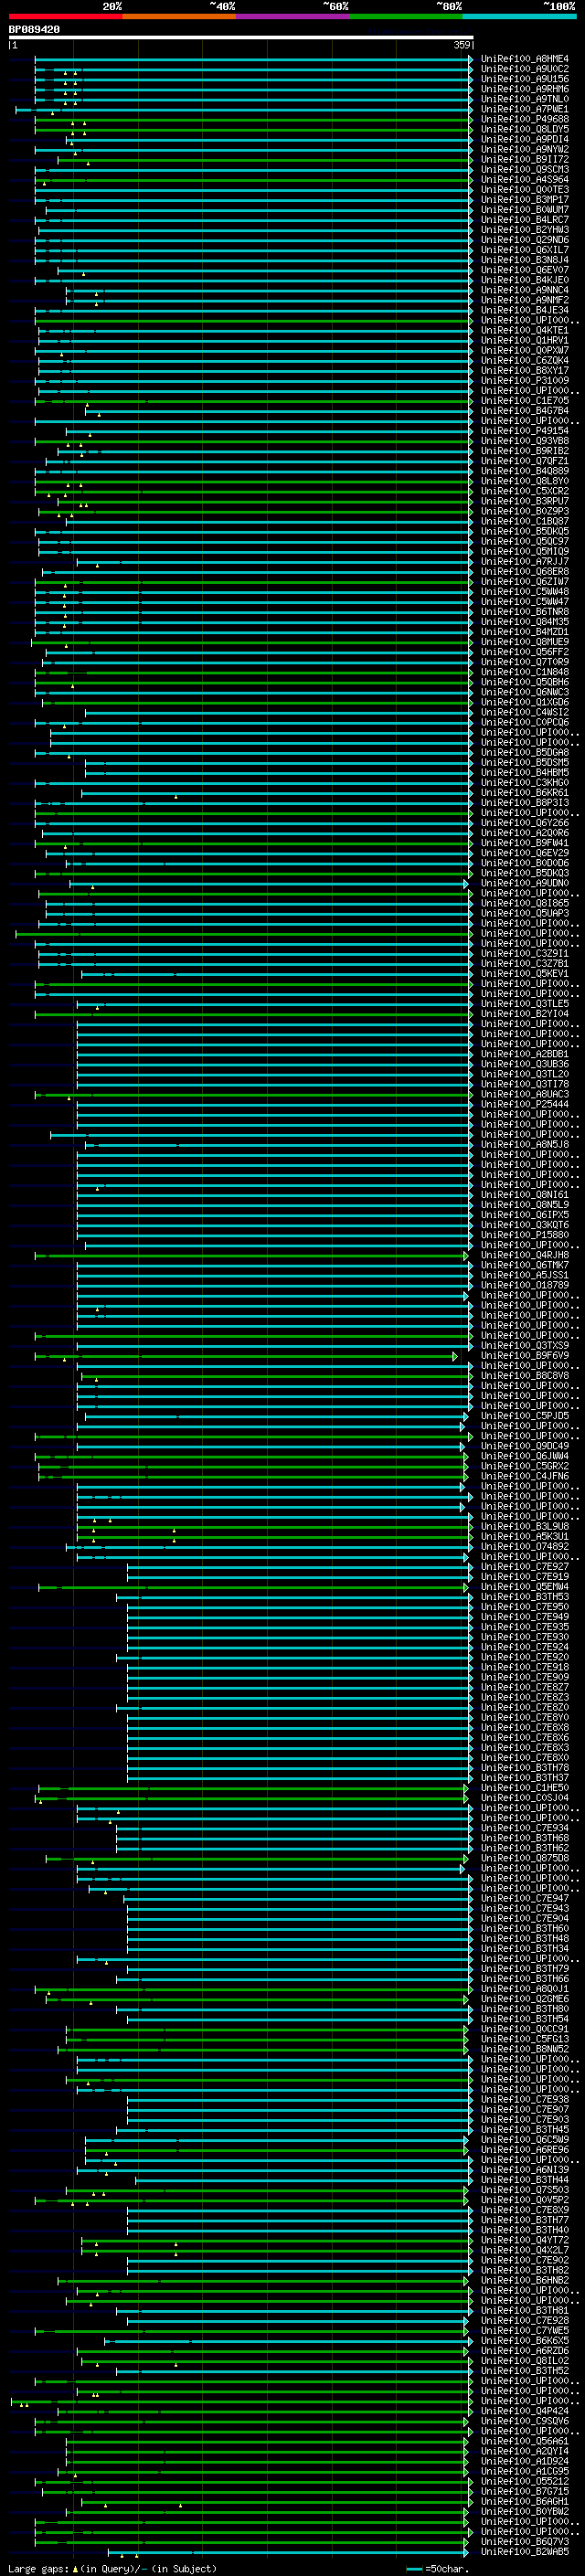Click the red 20% identity legend bar
This screenshot has width=585, height=2576.
(65, 17)
